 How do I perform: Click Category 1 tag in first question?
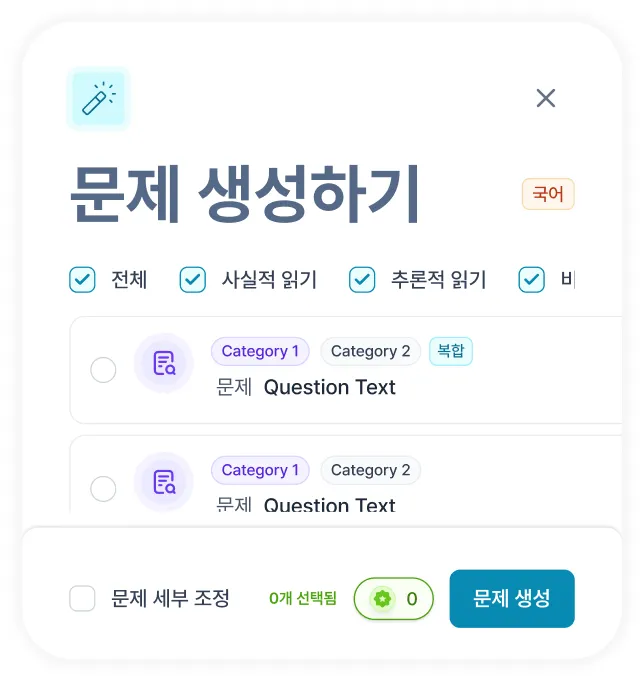(x=260, y=351)
